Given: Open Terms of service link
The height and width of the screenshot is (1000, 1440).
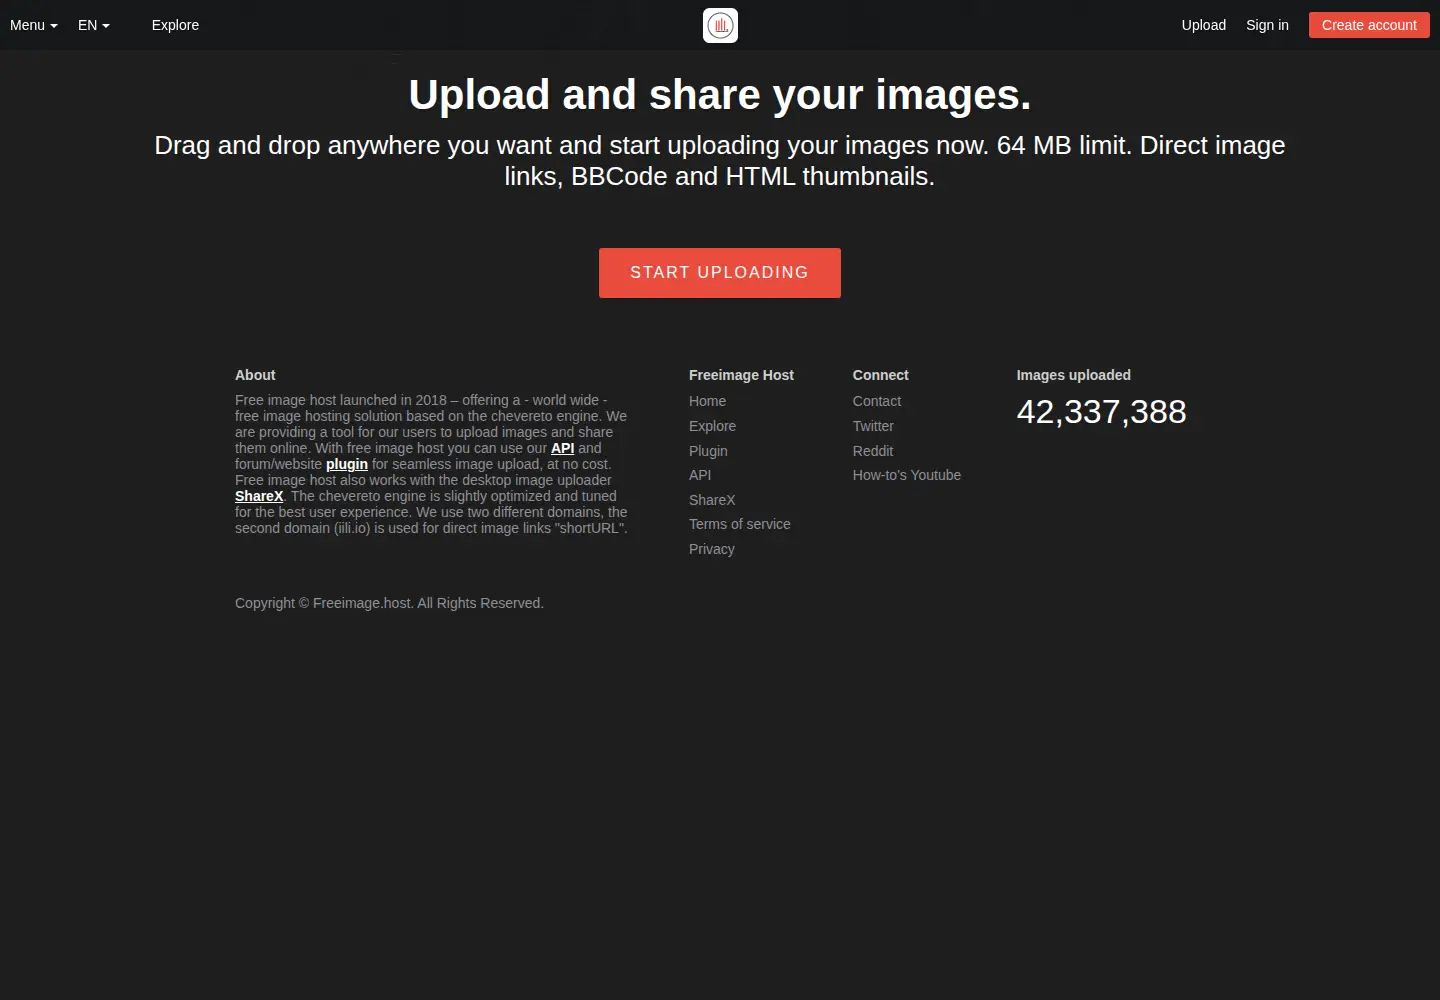Looking at the screenshot, I should point(739,524).
